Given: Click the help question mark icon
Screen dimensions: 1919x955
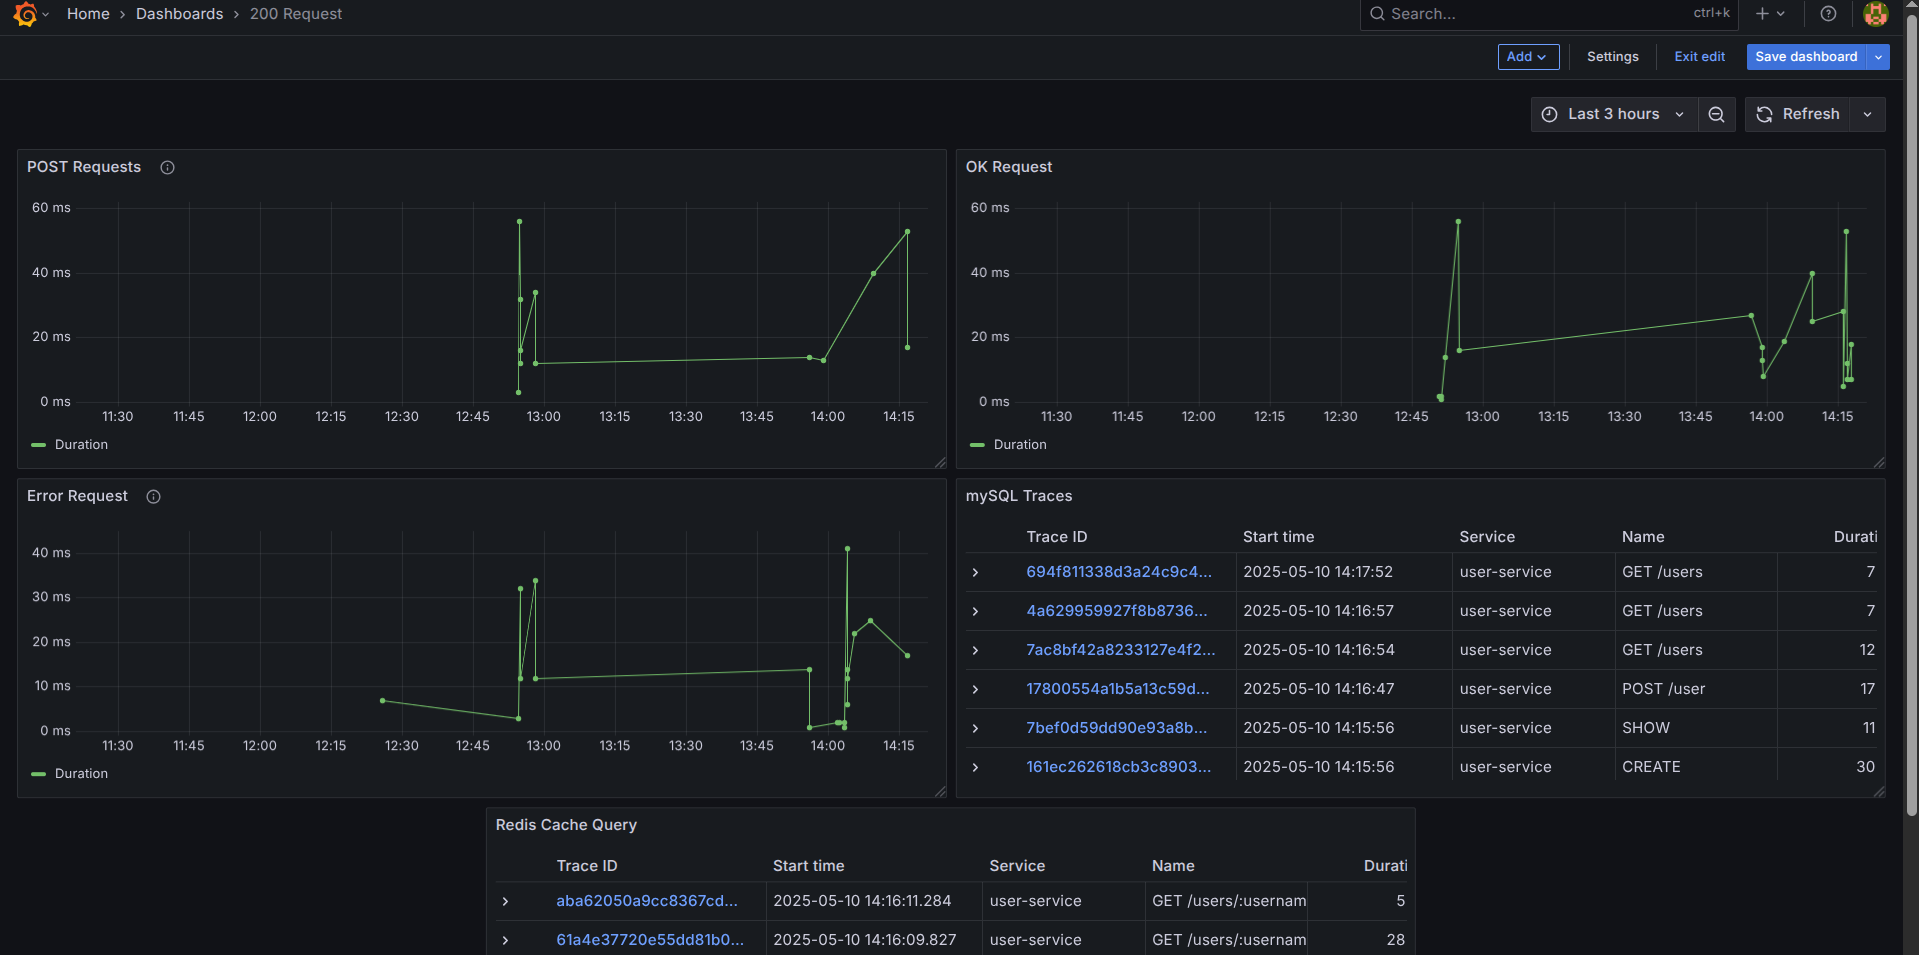Looking at the screenshot, I should tap(1828, 14).
